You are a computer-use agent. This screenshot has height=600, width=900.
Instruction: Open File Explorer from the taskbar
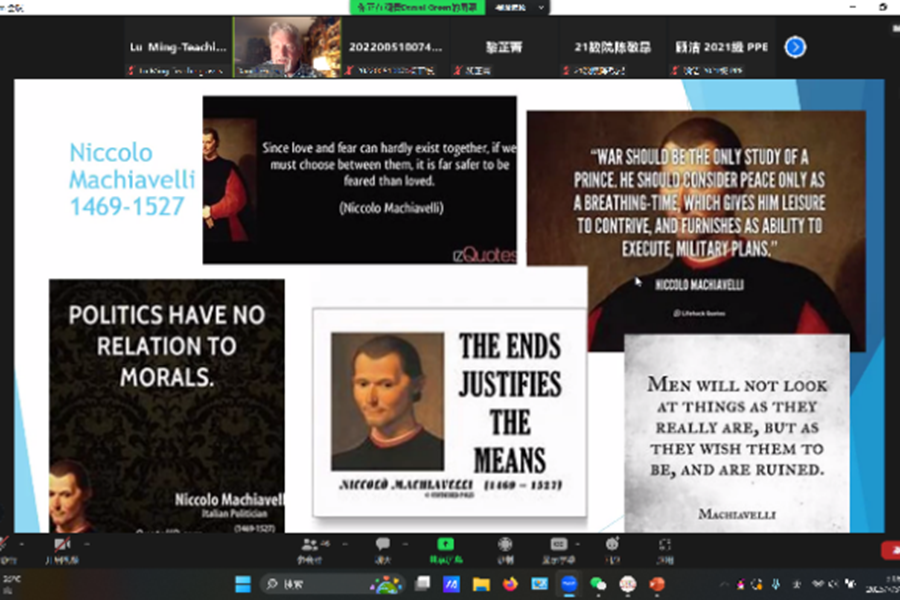point(481,584)
